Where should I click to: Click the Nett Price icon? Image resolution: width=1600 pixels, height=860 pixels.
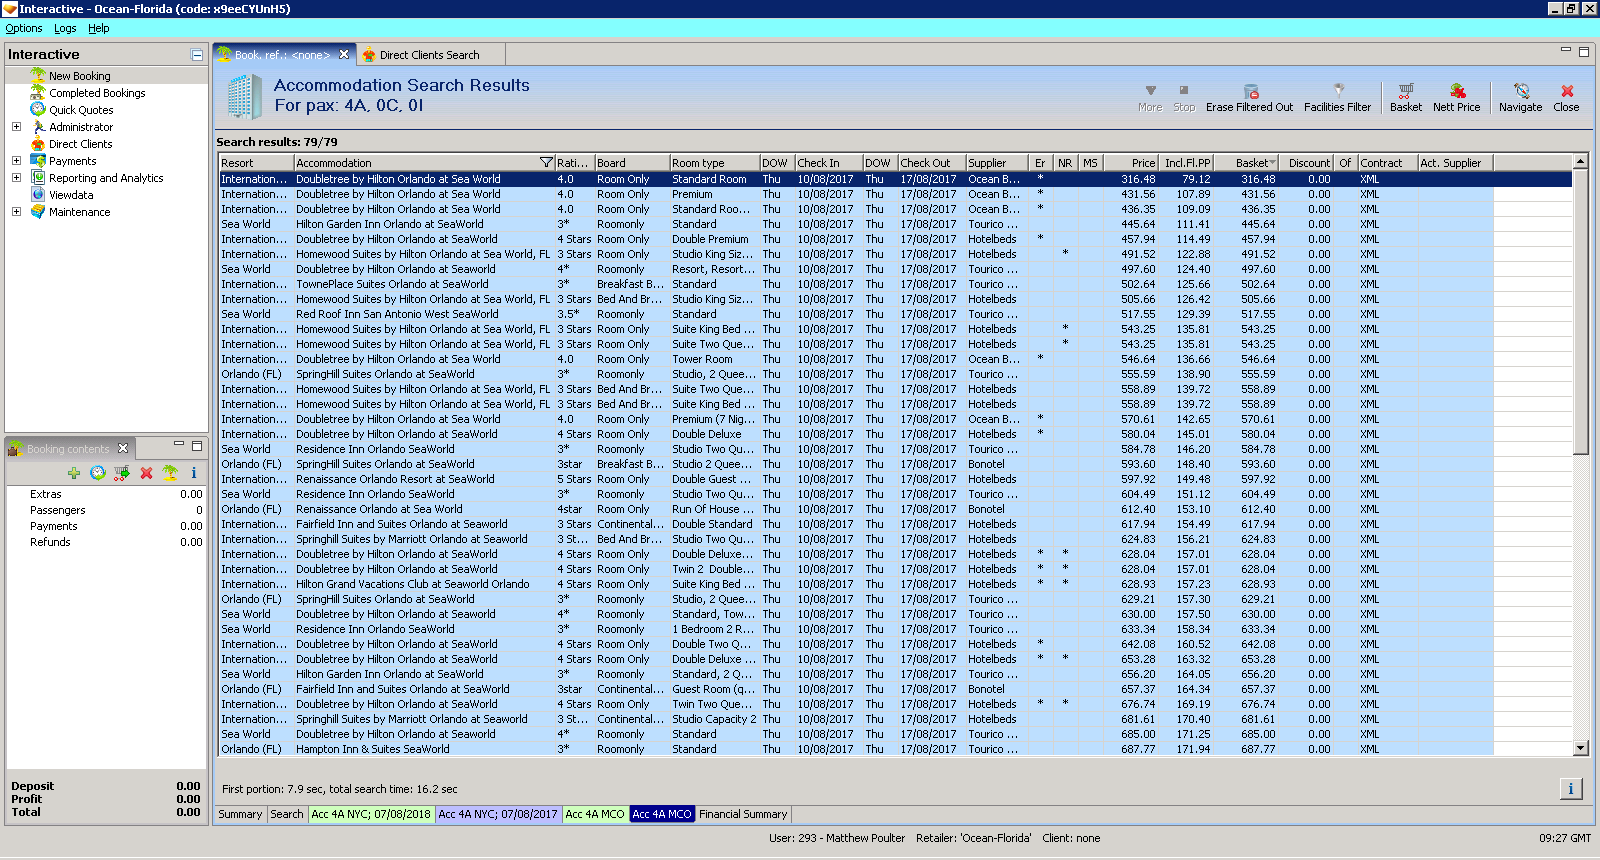click(1457, 91)
